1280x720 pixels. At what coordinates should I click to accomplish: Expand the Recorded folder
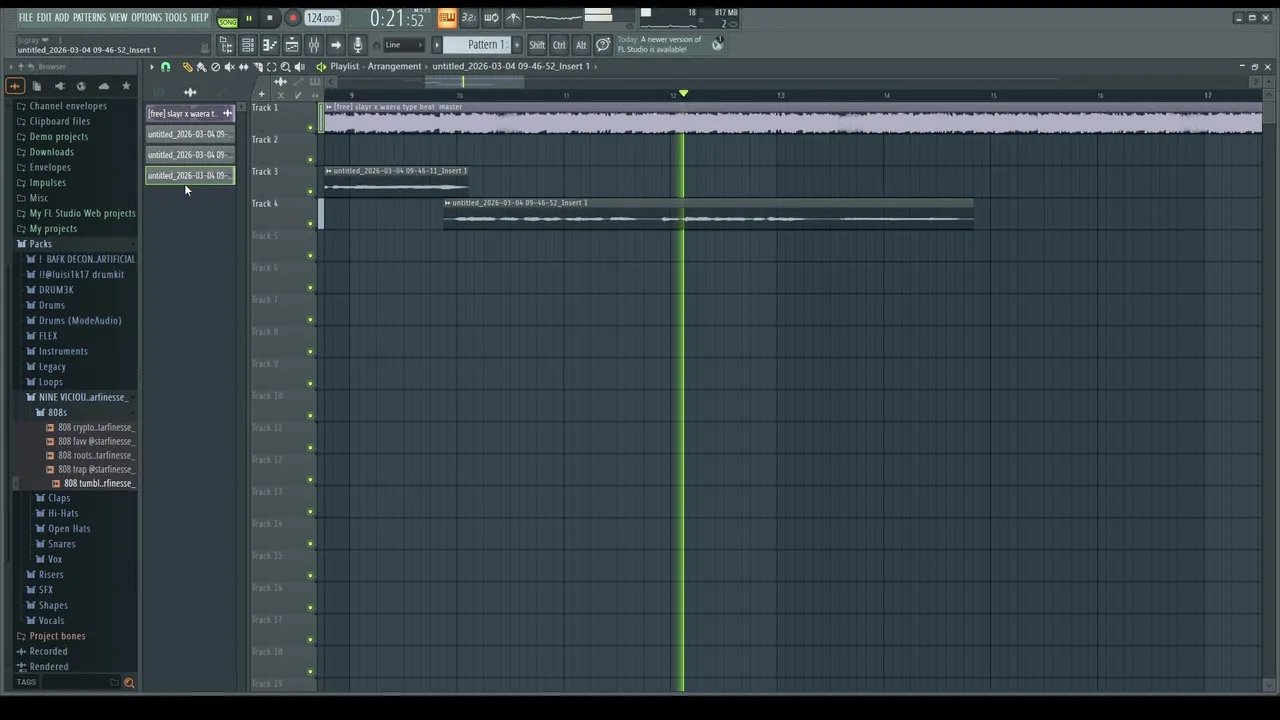click(x=42, y=651)
